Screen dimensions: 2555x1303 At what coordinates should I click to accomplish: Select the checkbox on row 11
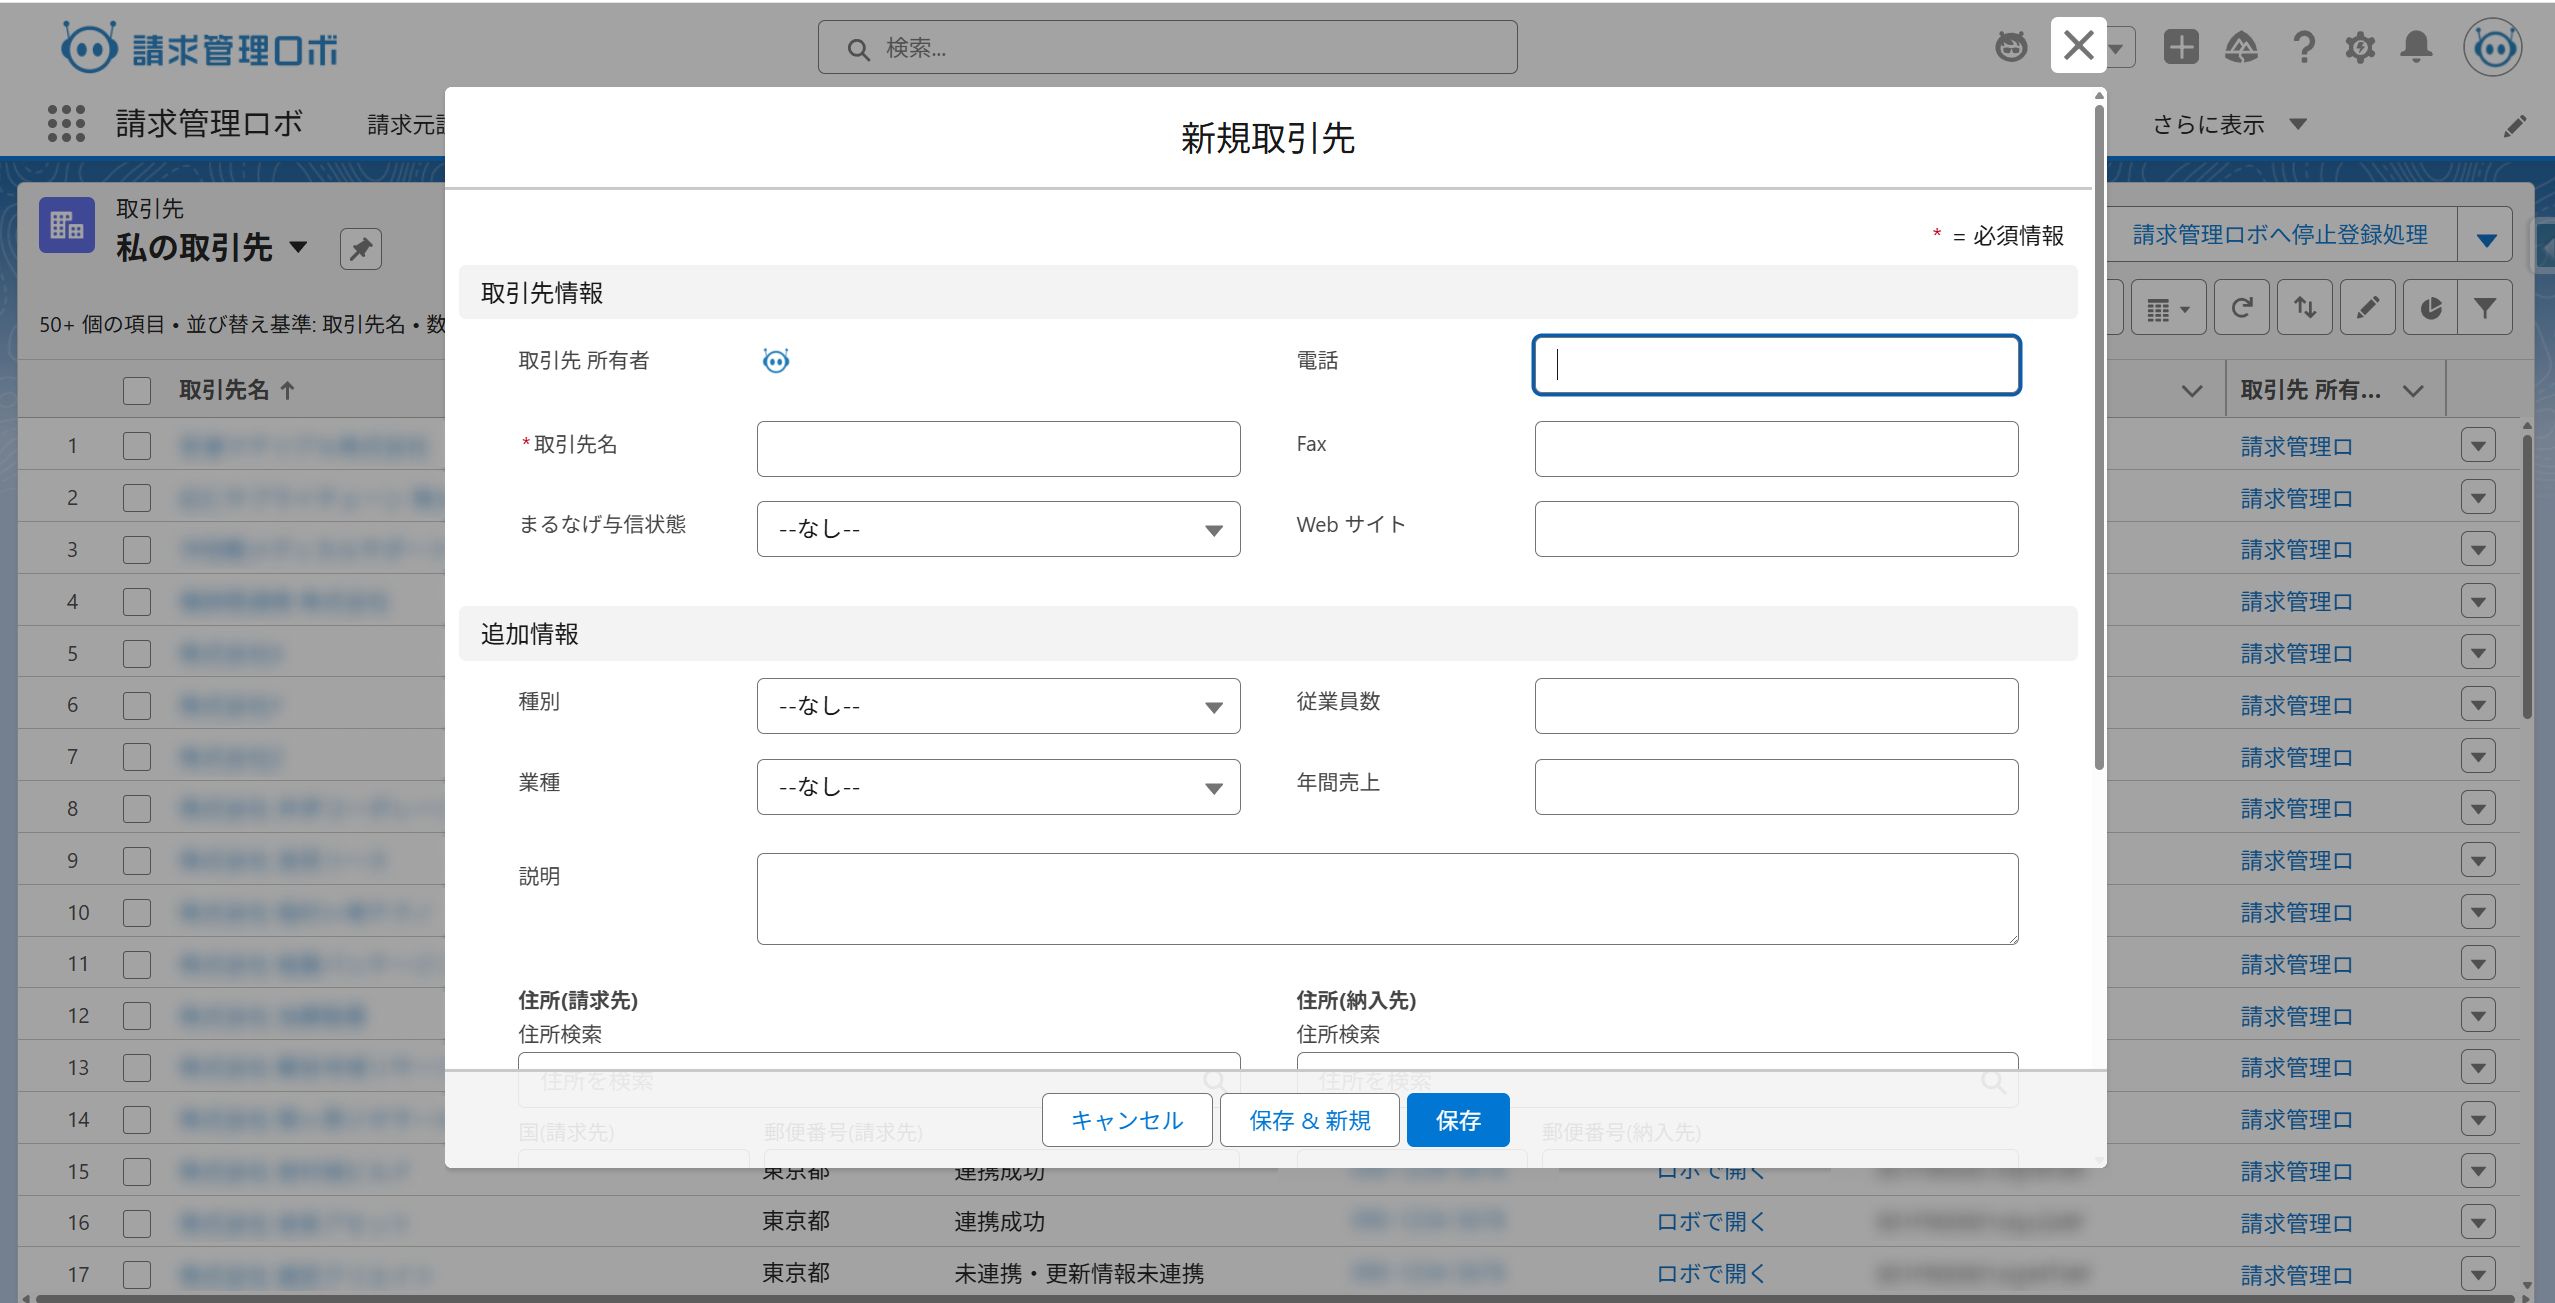137,965
